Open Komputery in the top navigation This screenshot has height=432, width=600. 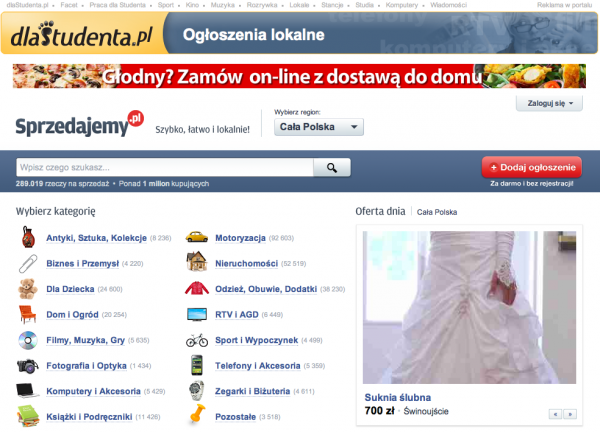(402, 5)
